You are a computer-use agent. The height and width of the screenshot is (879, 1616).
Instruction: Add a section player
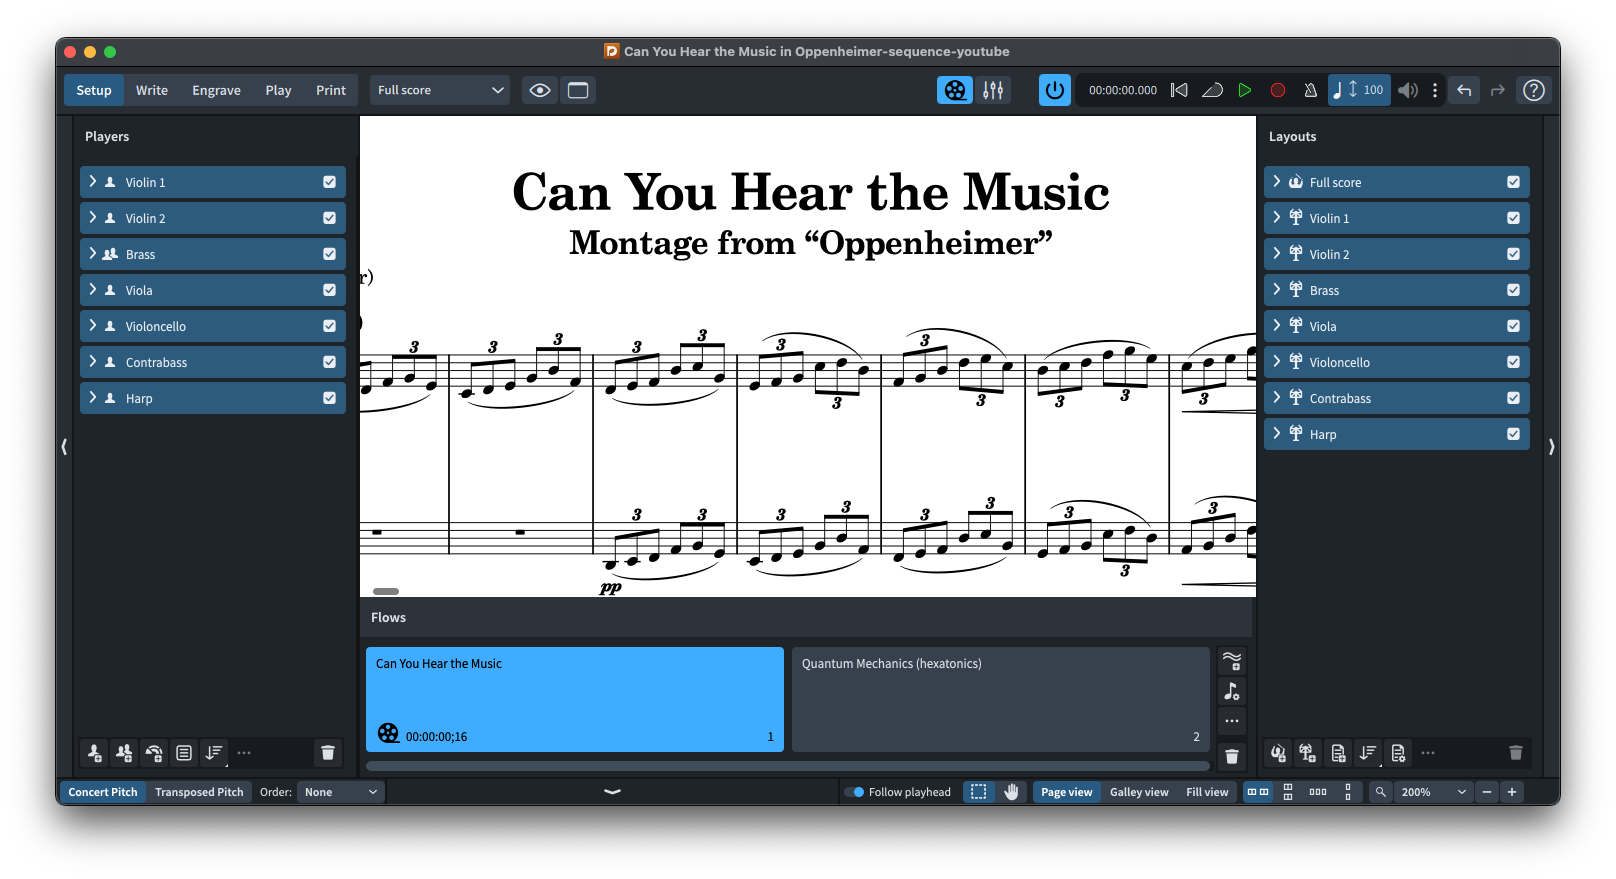124,753
